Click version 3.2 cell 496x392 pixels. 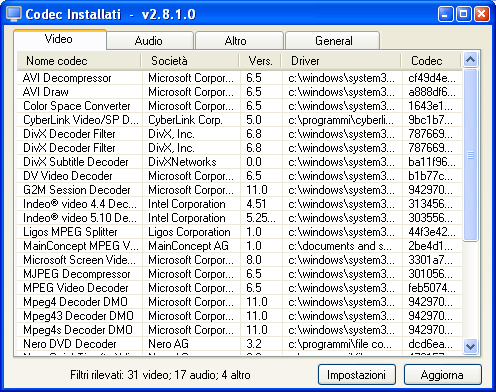[254, 344]
